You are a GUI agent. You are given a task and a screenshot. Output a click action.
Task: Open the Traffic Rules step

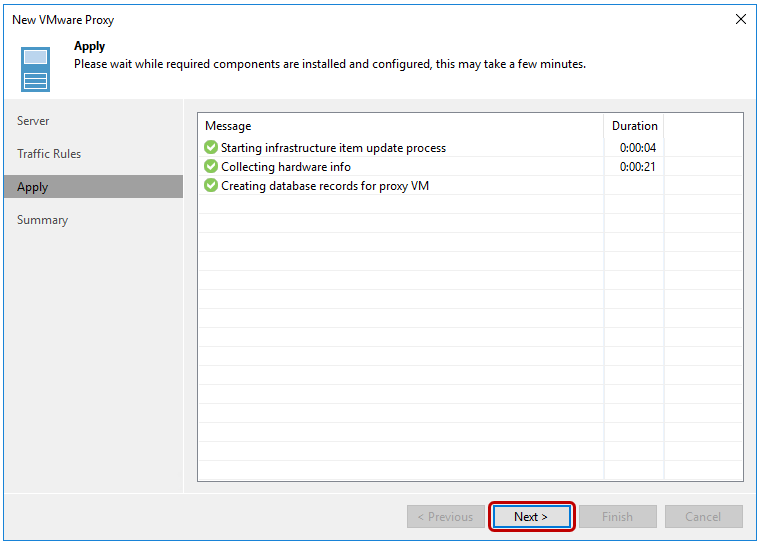pyautogui.click(x=49, y=154)
